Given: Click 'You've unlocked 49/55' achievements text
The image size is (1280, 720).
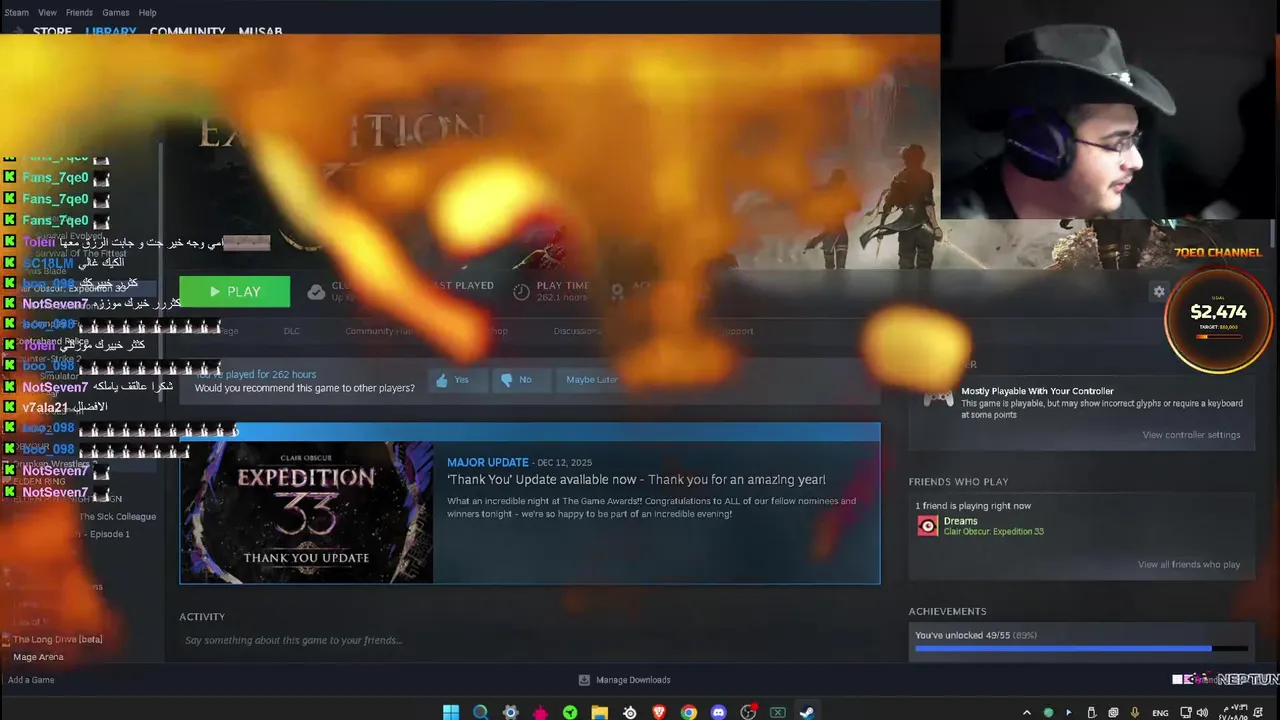Looking at the screenshot, I should pyautogui.click(x=976, y=635).
